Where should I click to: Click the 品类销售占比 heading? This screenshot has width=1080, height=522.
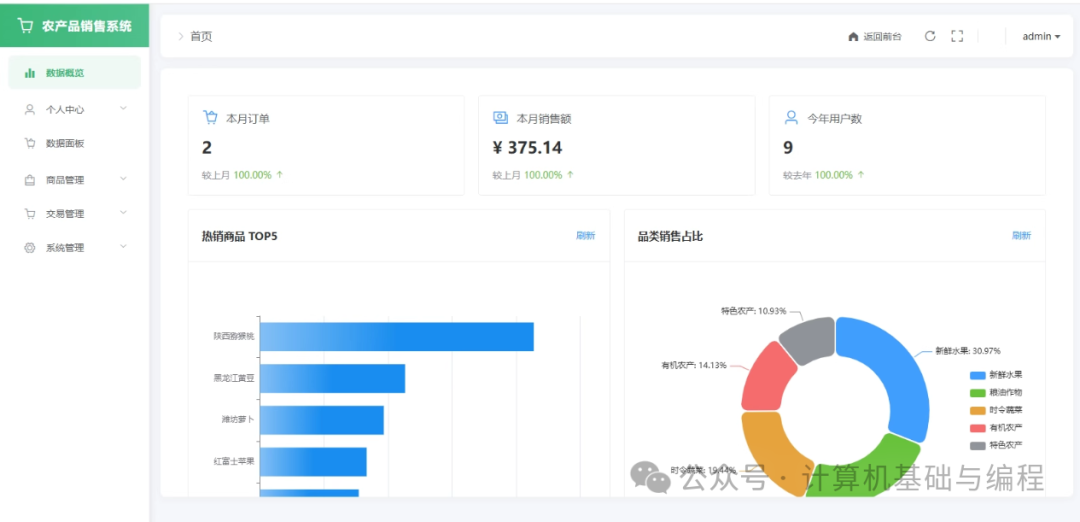(670, 236)
